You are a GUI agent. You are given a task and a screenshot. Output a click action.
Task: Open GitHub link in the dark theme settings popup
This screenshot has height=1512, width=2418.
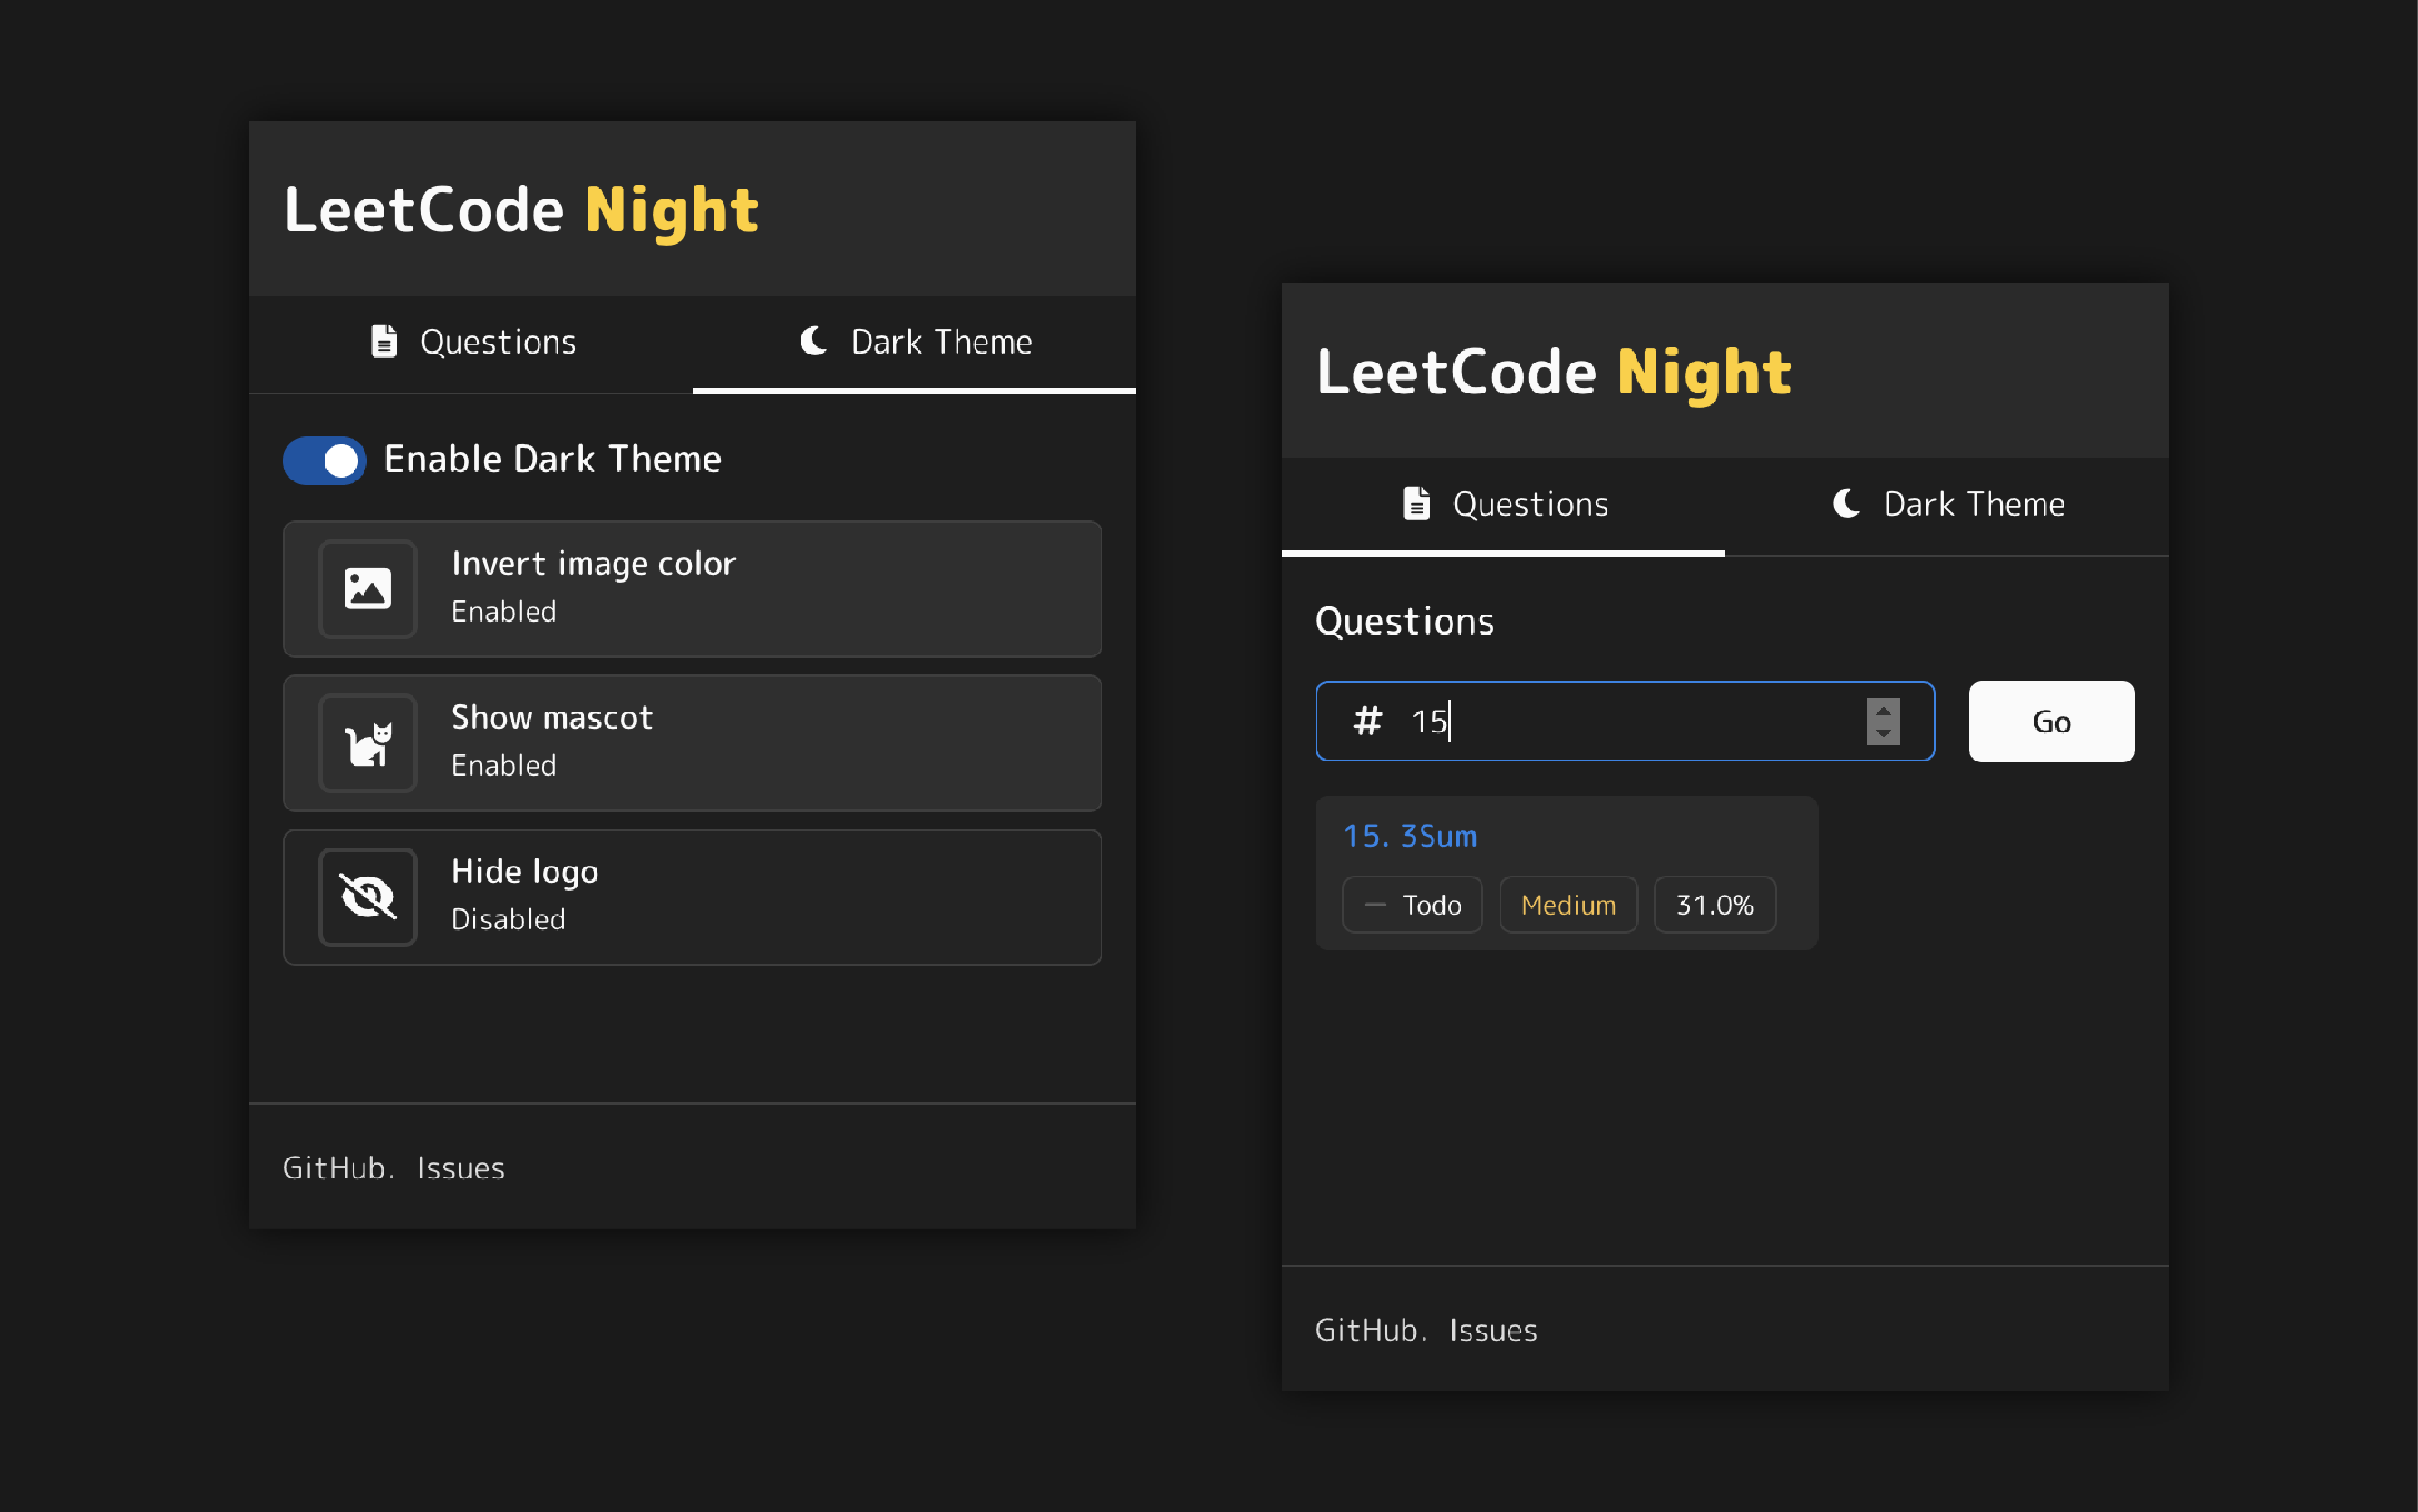tap(334, 1167)
